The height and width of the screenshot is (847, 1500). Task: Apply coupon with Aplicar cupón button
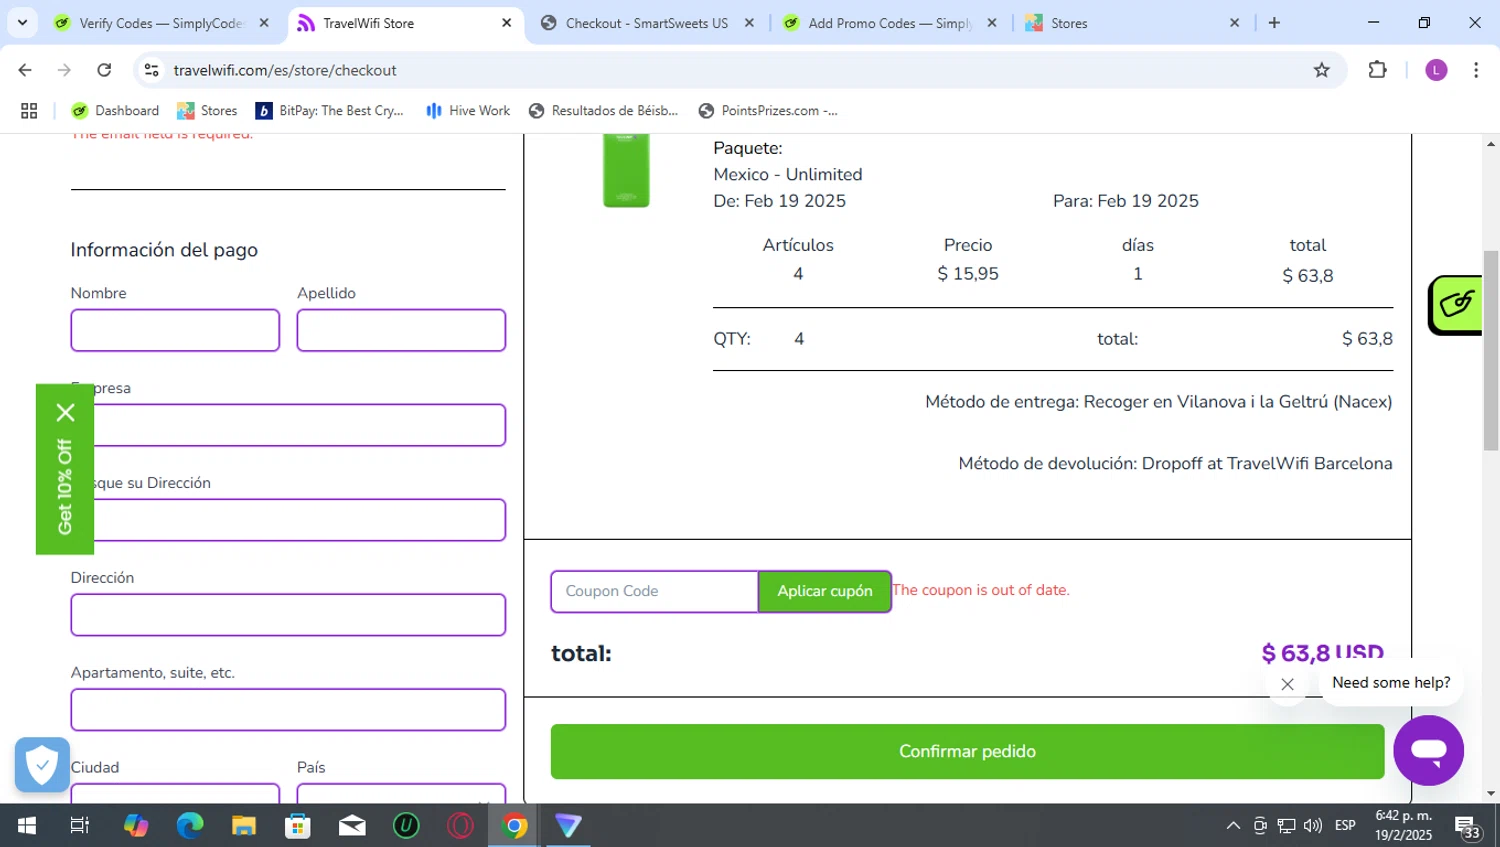click(x=825, y=591)
